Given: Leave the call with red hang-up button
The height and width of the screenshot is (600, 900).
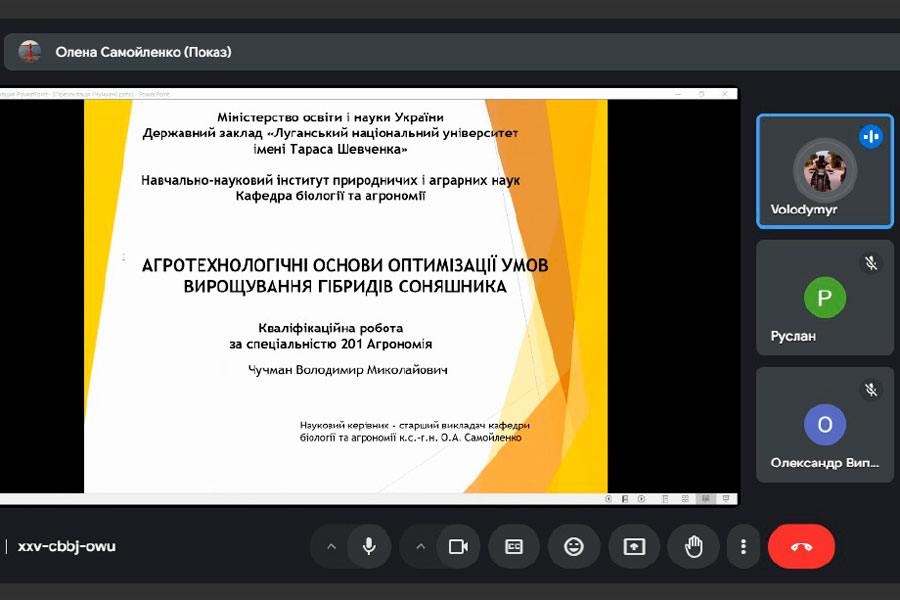Looking at the screenshot, I should (x=801, y=546).
